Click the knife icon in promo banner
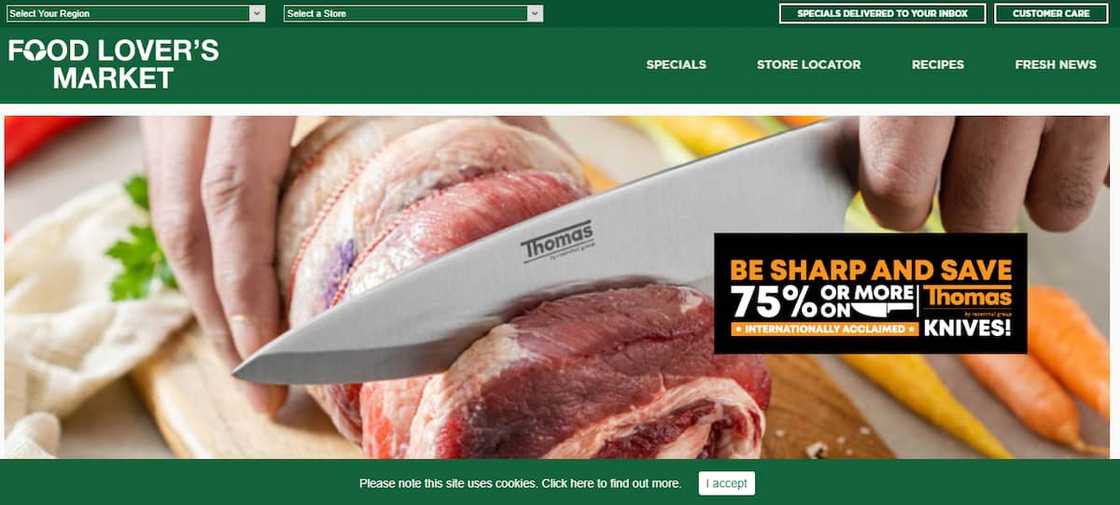The image size is (1120, 505). (x=881, y=309)
